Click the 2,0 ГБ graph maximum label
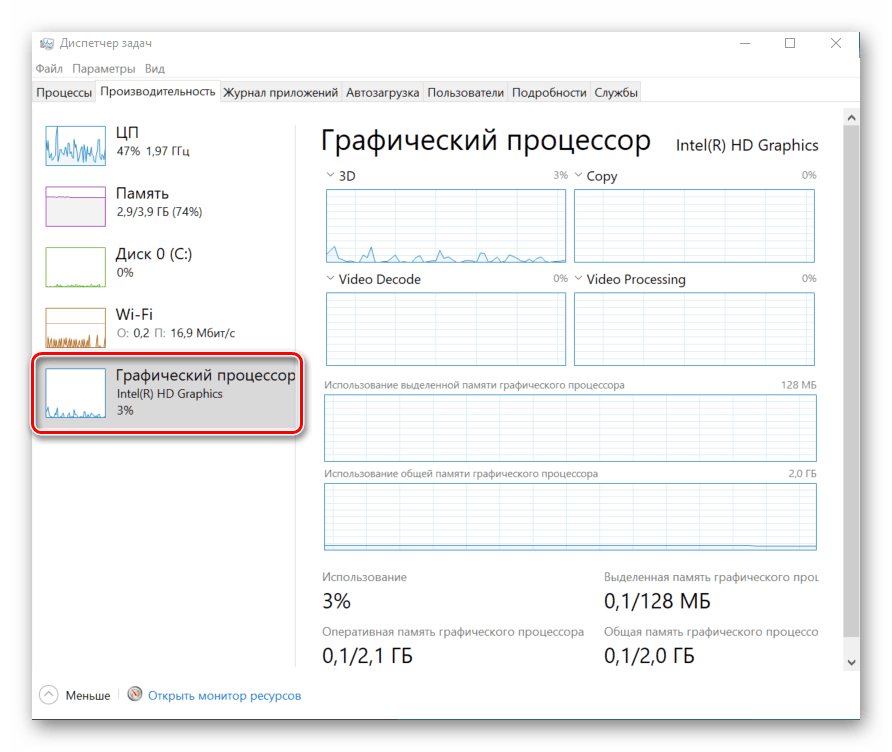 (802, 473)
